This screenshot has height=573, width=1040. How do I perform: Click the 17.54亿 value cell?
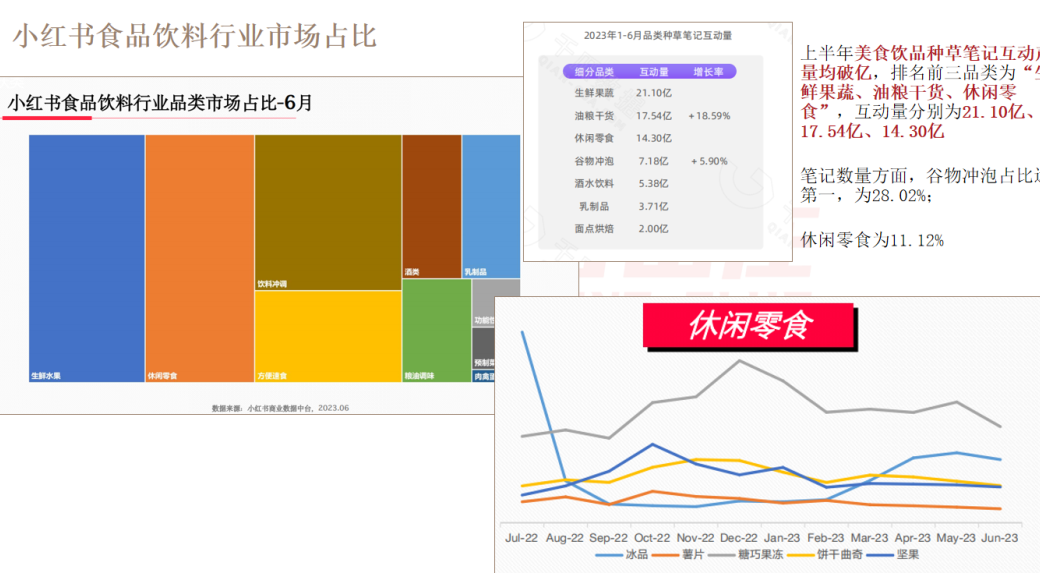click(x=654, y=115)
